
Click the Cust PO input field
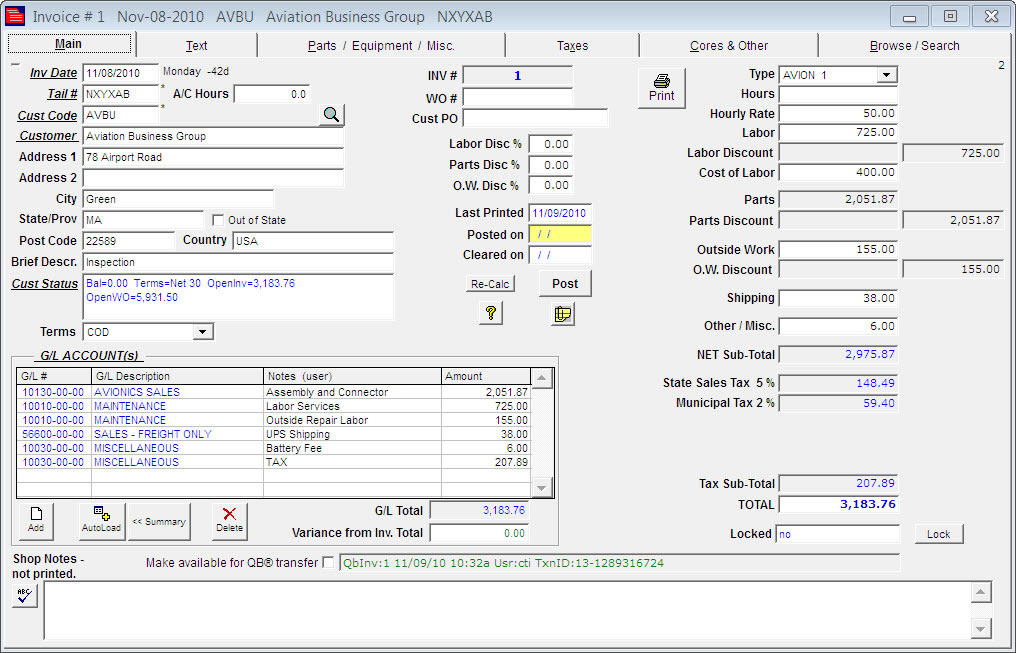coord(535,118)
